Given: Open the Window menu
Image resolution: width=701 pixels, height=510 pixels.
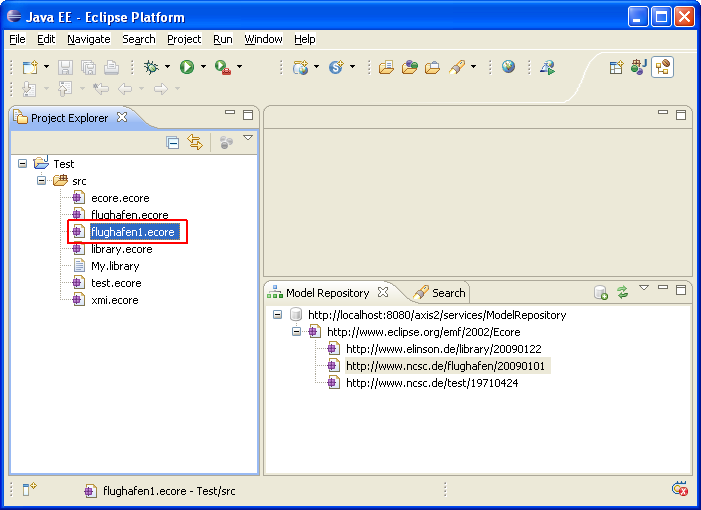Looking at the screenshot, I should pos(263,39).
